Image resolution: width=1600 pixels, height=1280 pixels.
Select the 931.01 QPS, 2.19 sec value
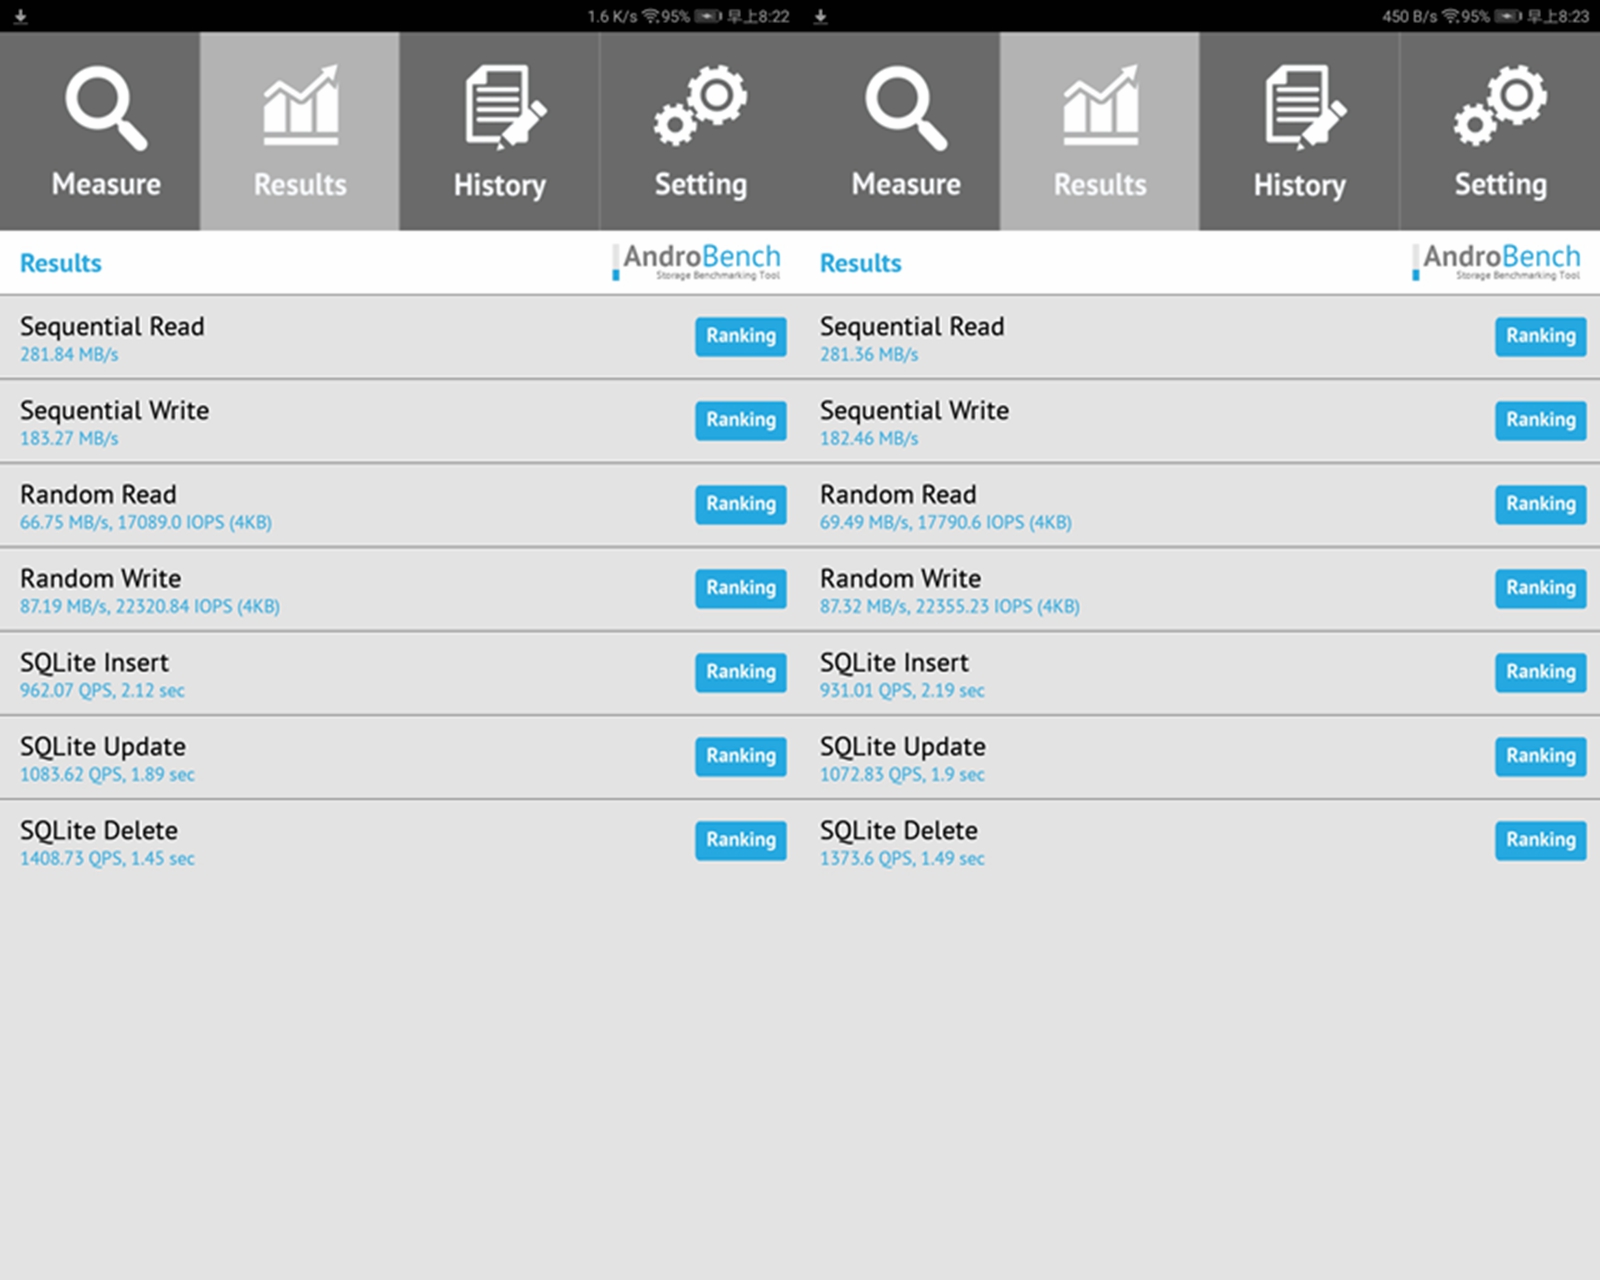tap(902, 690)
